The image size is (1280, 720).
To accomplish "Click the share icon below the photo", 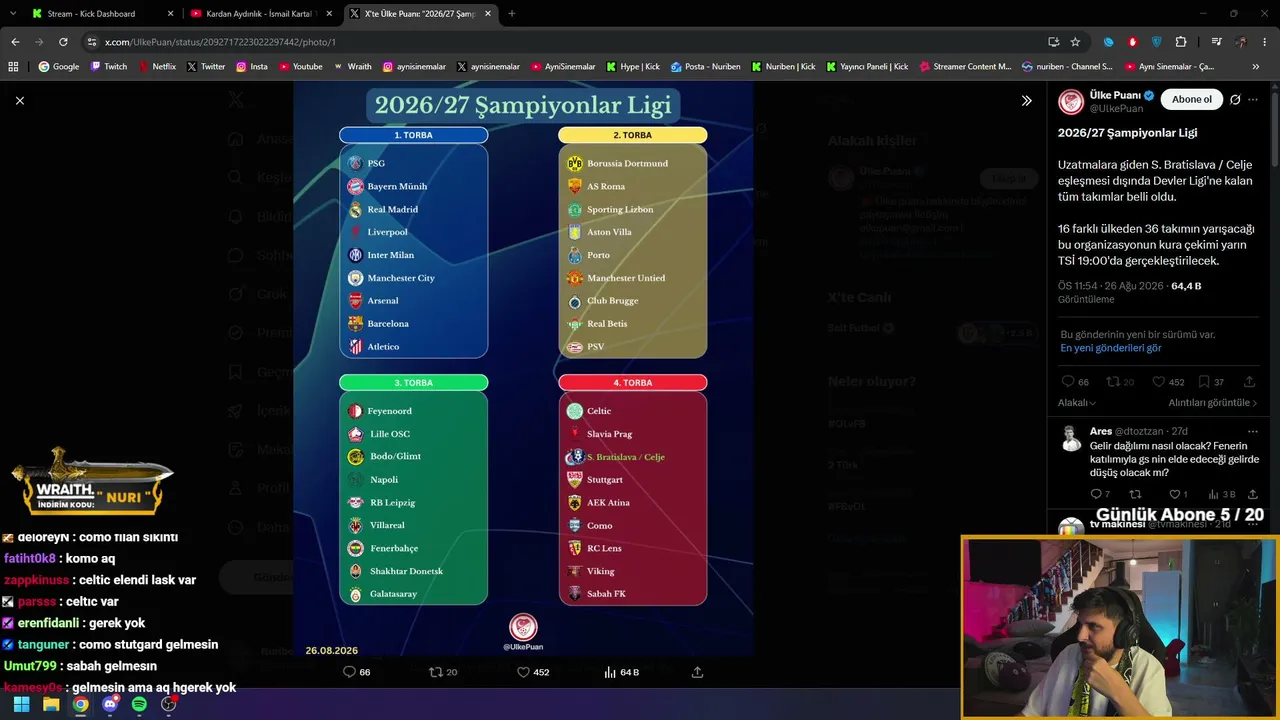I will (x=697, y=672).
